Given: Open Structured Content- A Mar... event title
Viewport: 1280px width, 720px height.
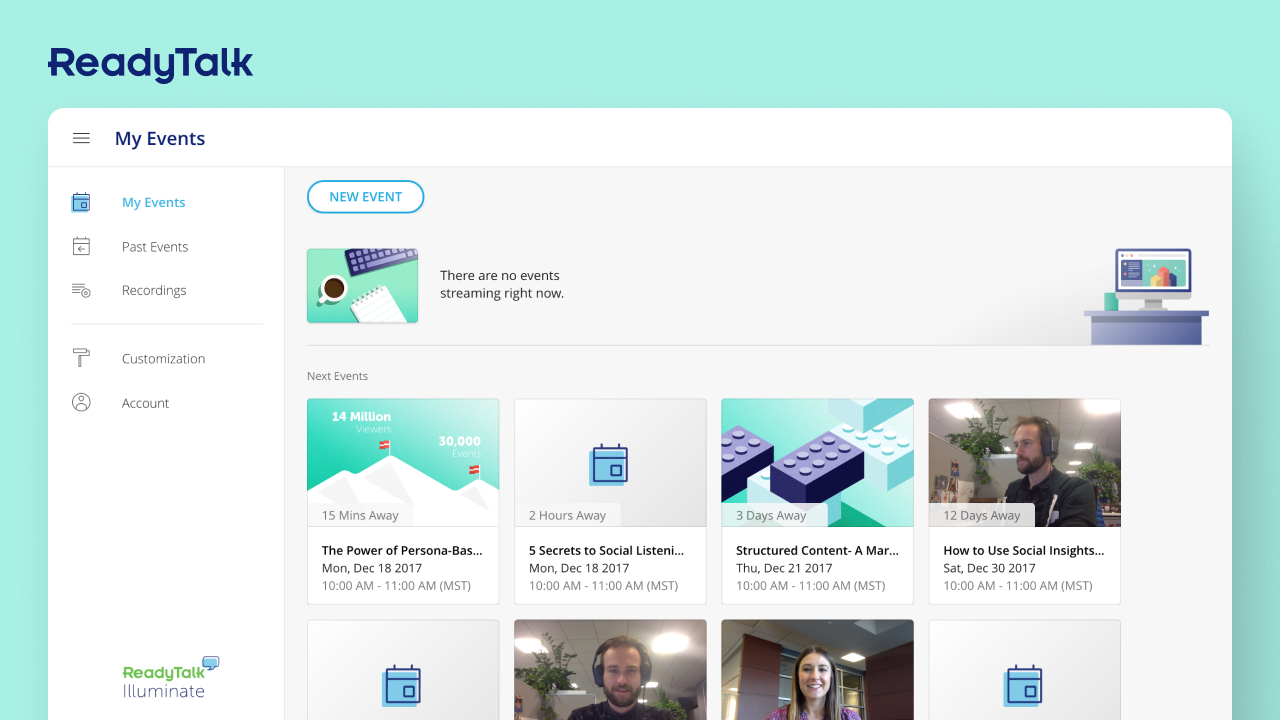Looking at the screenshot, I should coord(817,550).
